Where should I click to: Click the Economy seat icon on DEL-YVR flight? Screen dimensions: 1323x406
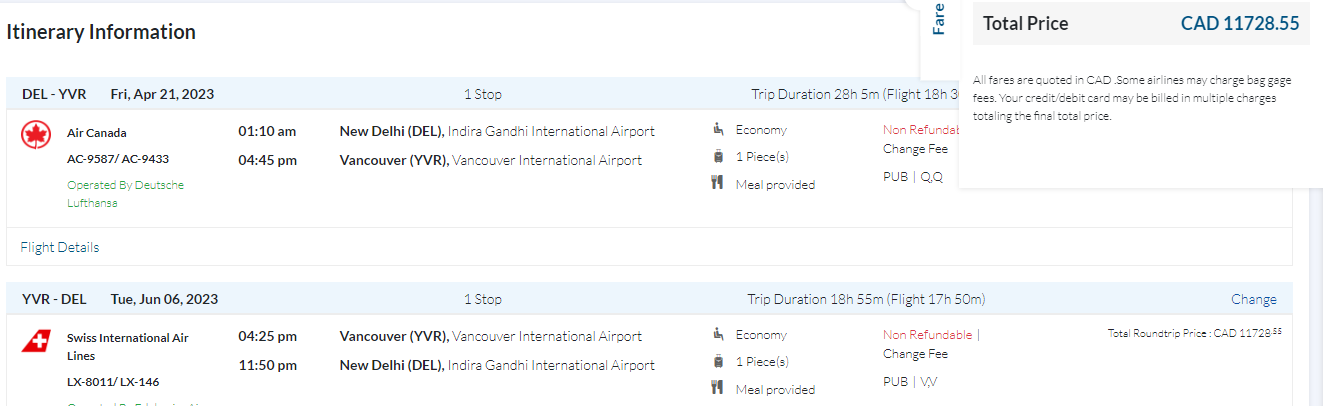point(718,129)
